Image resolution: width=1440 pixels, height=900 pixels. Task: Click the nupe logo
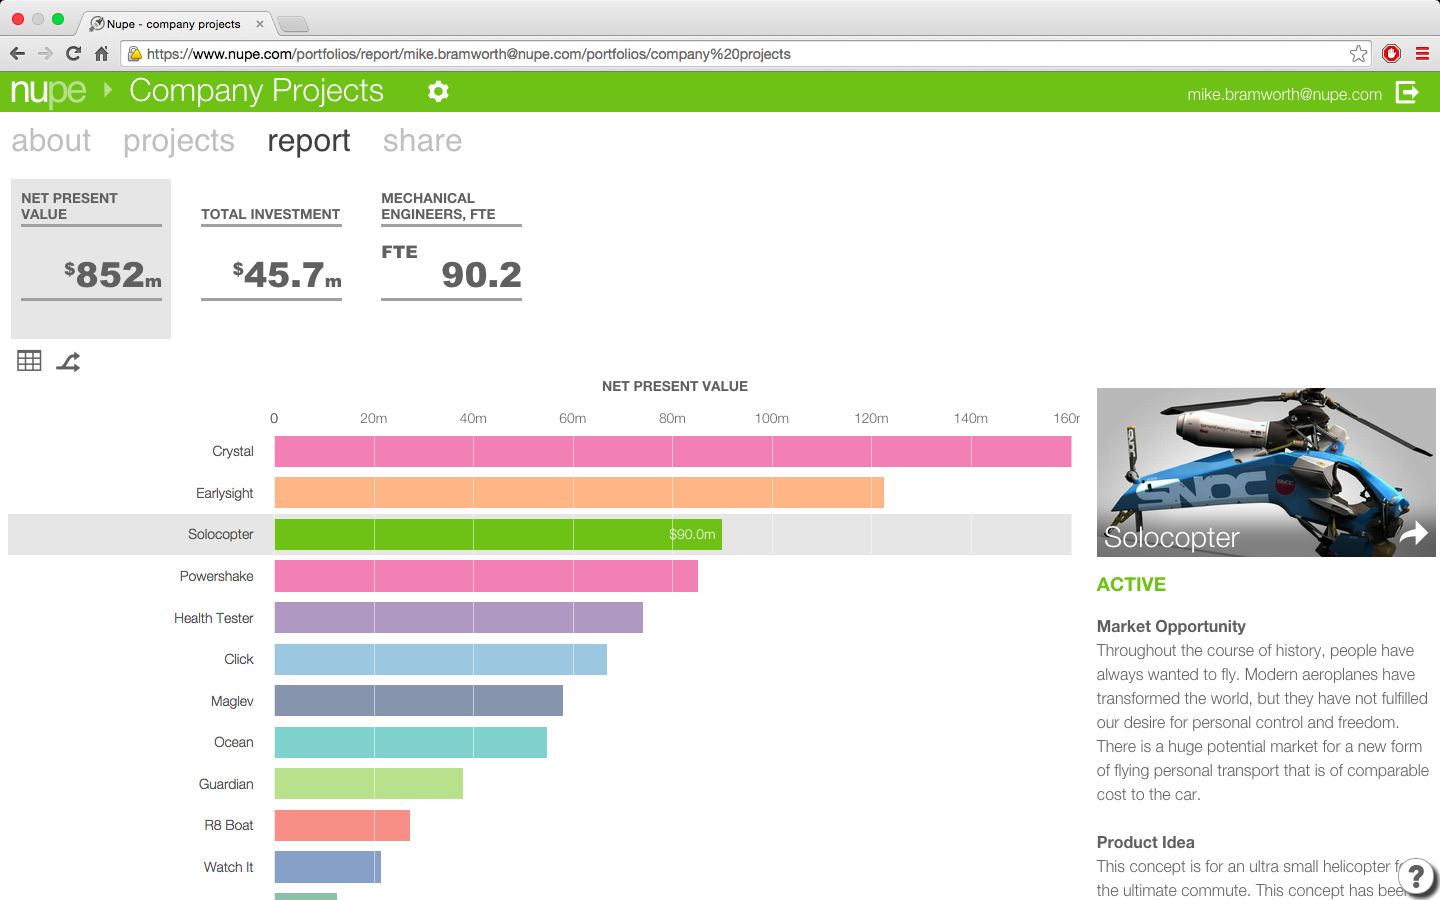pos(48,92)
